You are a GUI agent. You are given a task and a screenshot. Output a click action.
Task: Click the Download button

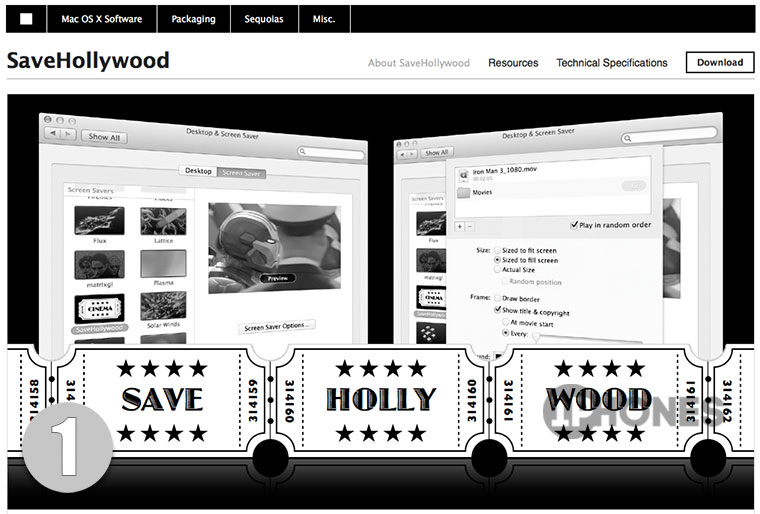[x=720, y=63]
